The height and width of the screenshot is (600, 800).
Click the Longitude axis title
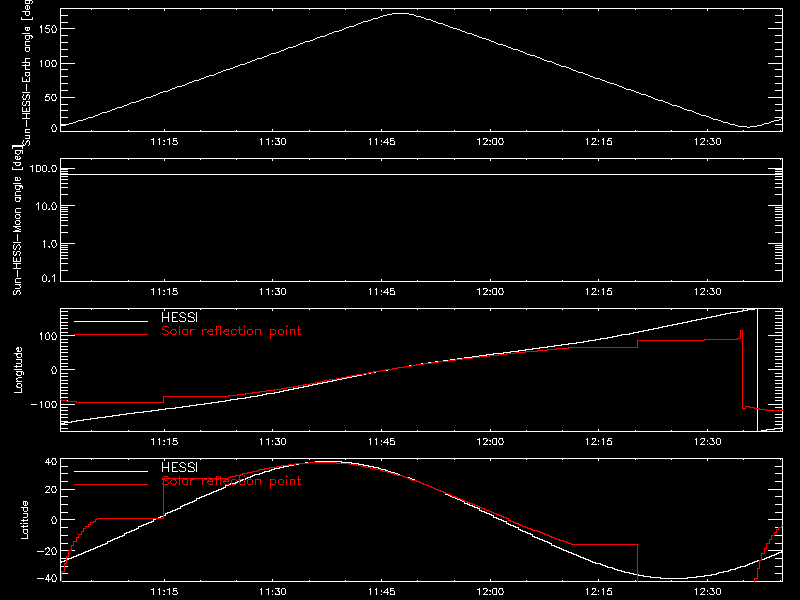coord(18,370)
